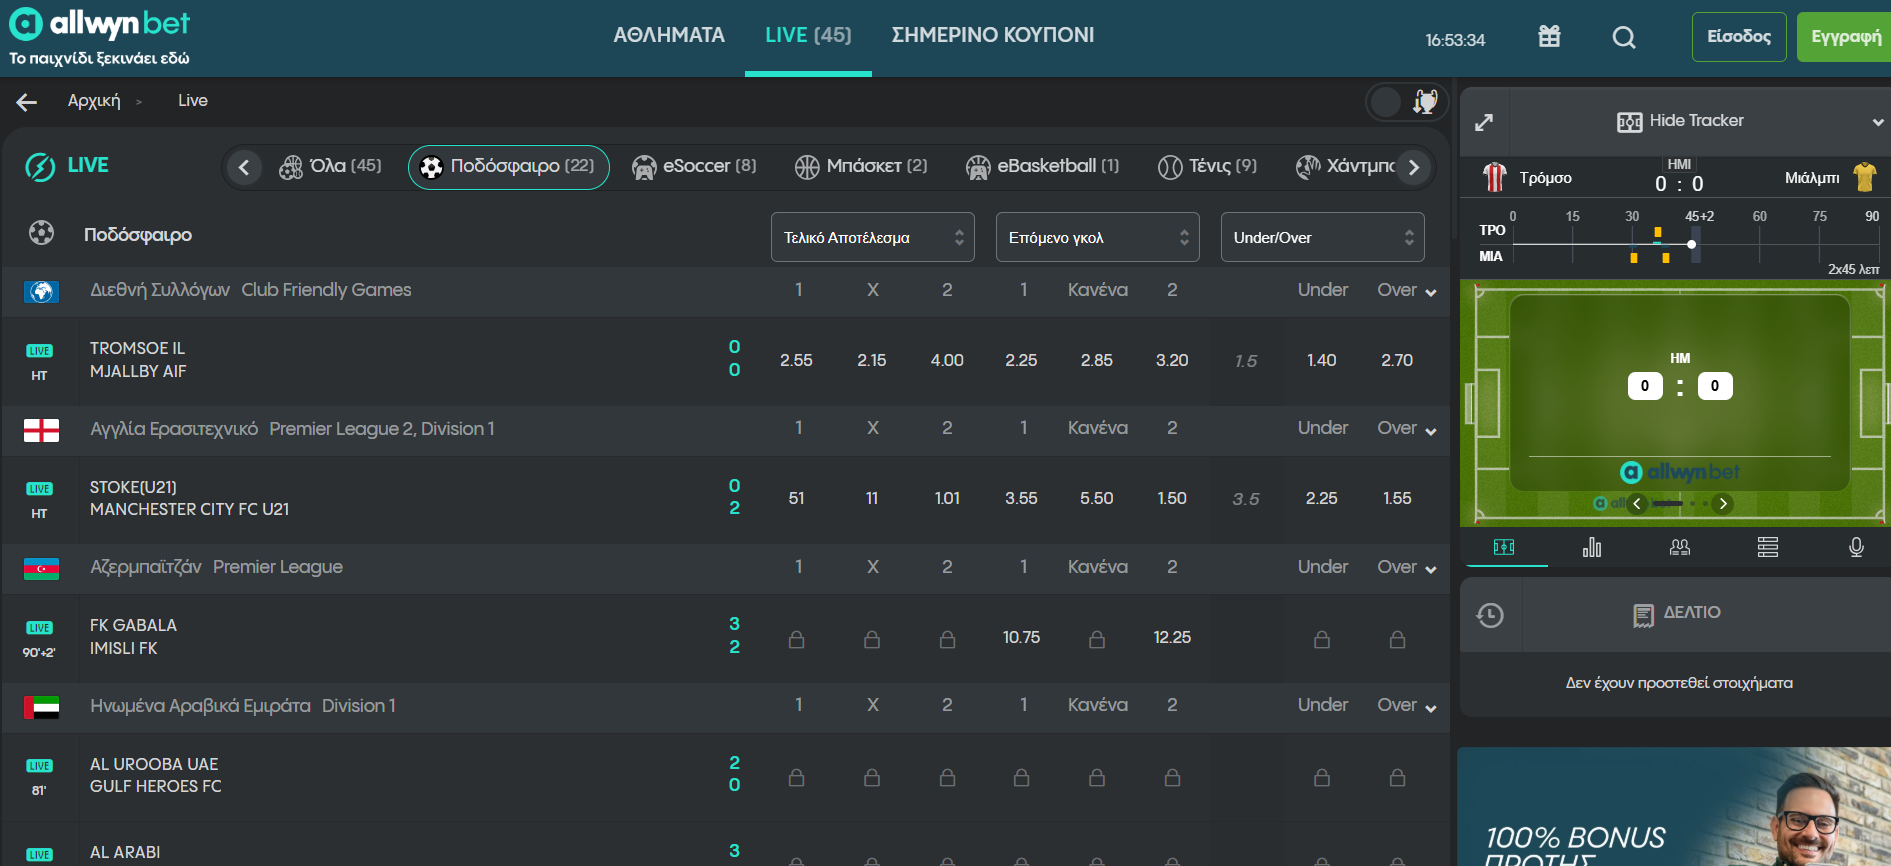Open the ΑΘΛΗΜΑΤΑ menu

coord(669,35)
